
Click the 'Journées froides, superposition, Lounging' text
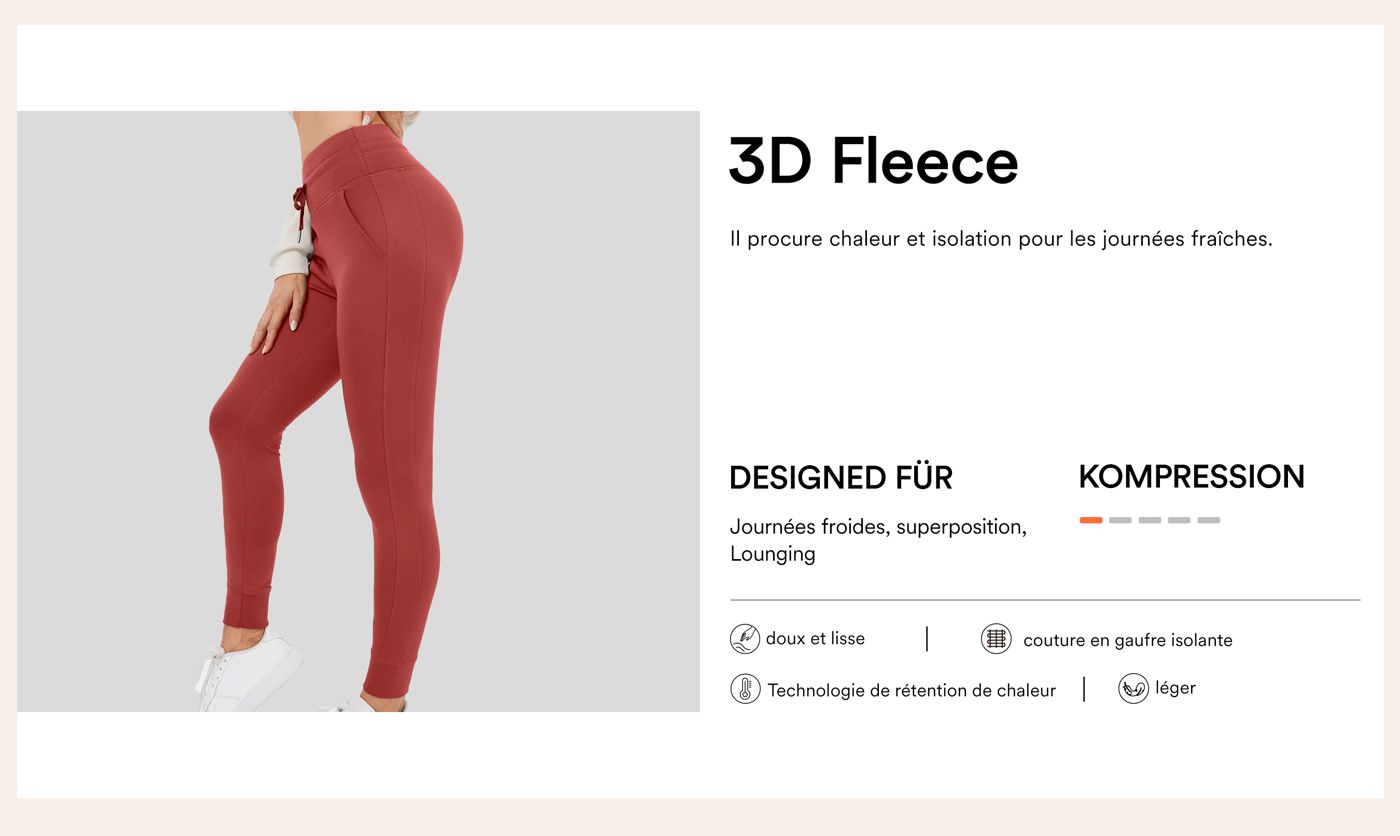pyautogui.click(x=879, y=540)
